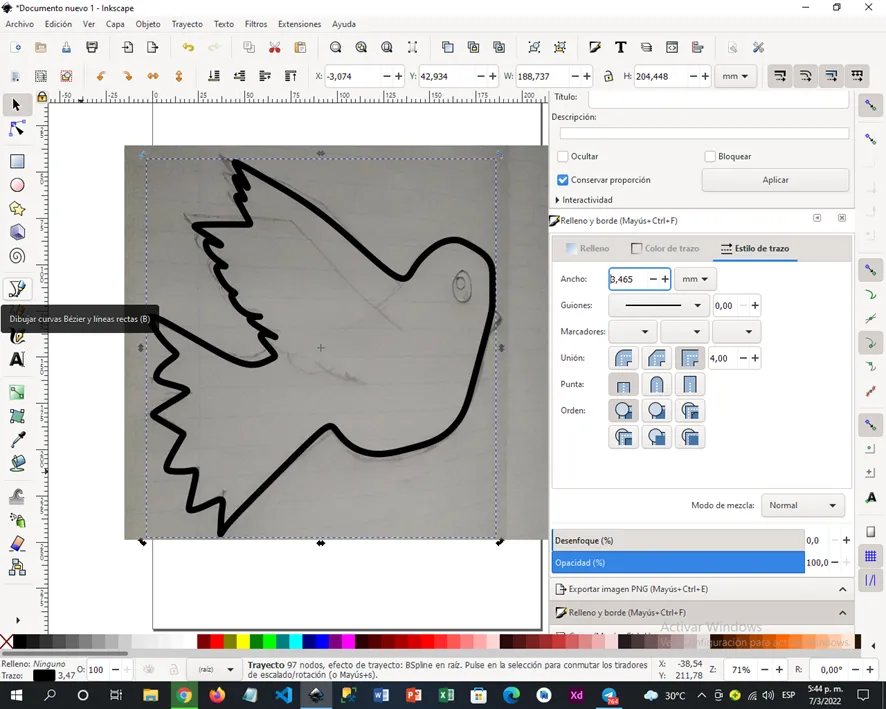
Task: Flip selection vertically
Action: click(179, 76)
